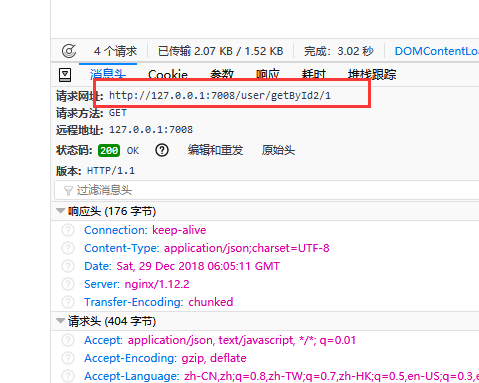Screen dimensions: 479x383
Task: Click the 4 个请求 summary
Action: [115, 51]
